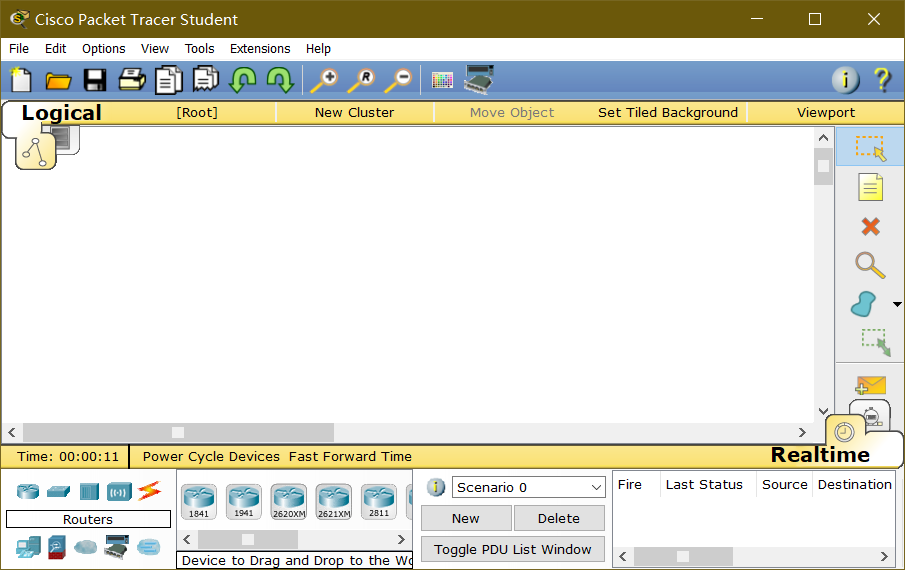Choose the Place Note tool

870,187
